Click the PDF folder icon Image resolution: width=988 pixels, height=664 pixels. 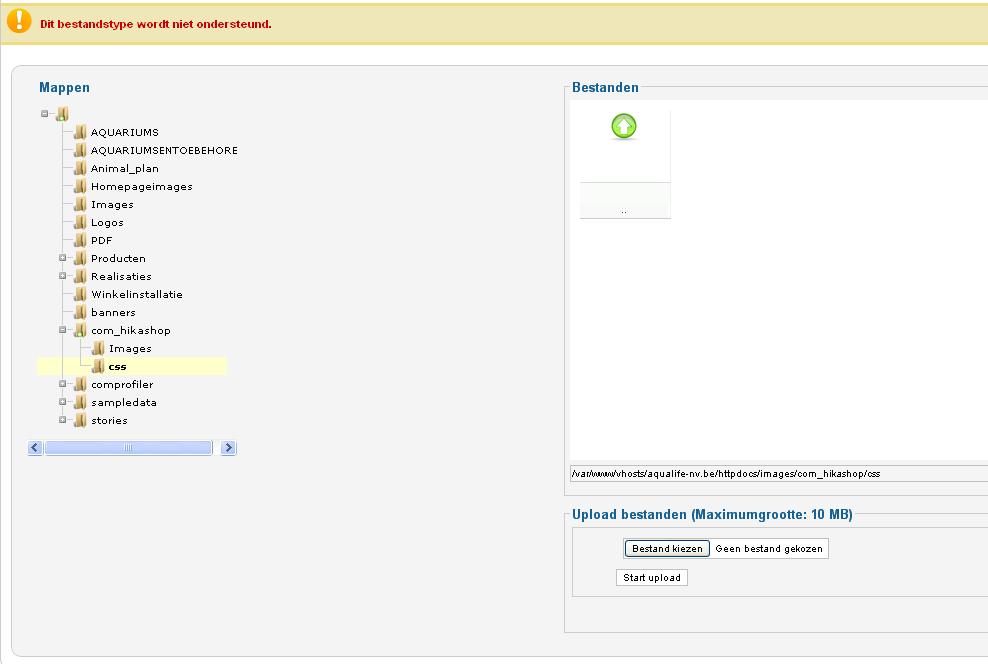(x=80, y=240)
